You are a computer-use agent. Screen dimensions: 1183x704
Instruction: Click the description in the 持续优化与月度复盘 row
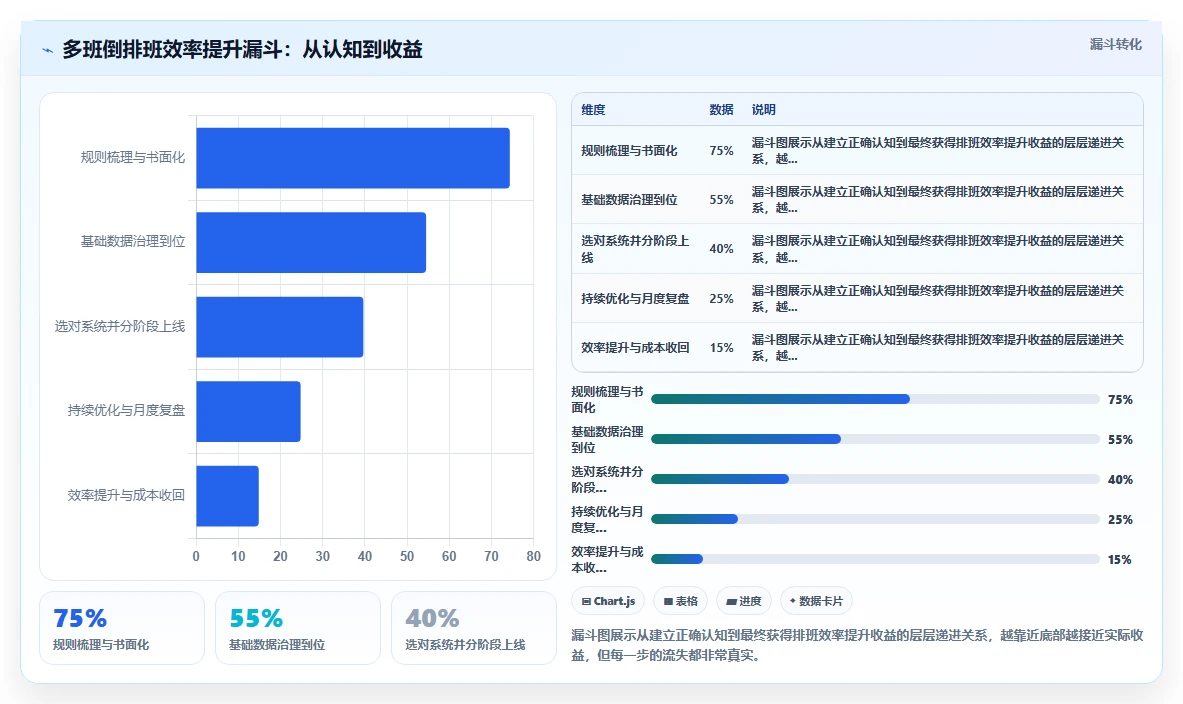pyautogui.click(x=938, y=299)
